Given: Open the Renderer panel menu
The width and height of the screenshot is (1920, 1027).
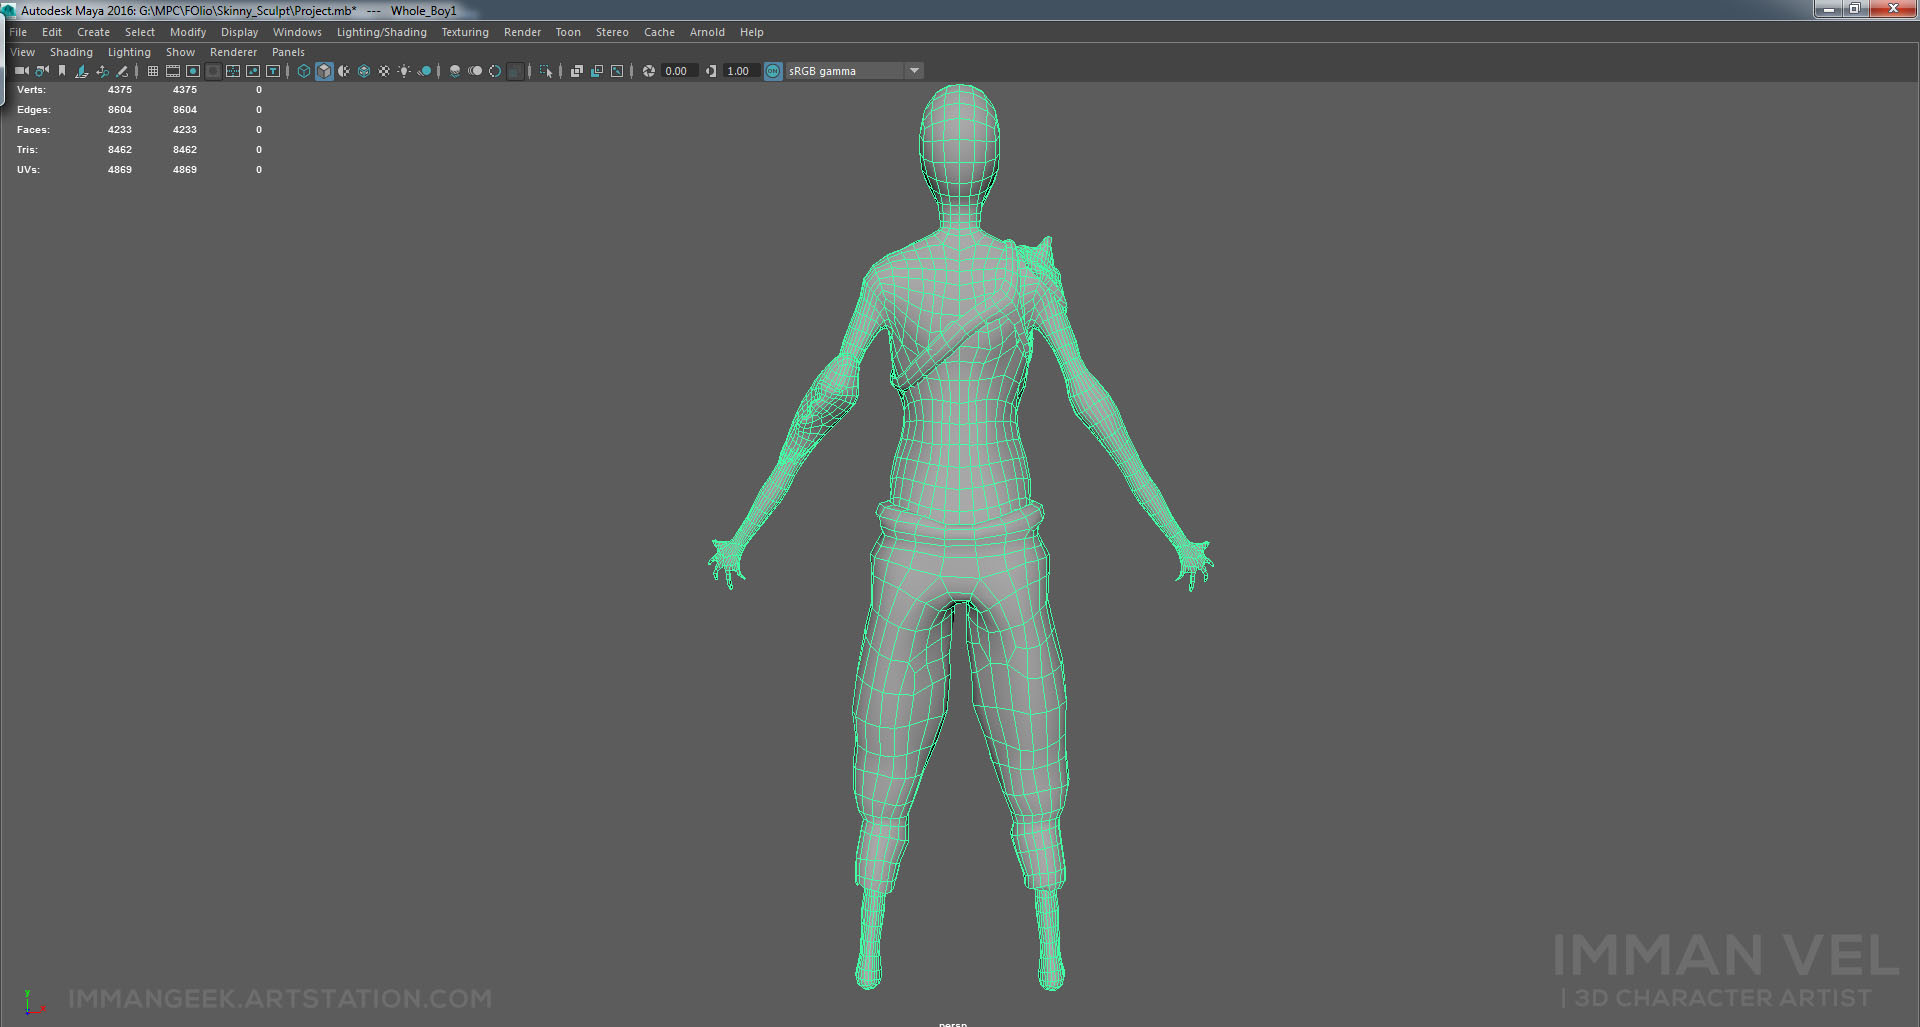Looking at the screenshot, I should (233, 52).
